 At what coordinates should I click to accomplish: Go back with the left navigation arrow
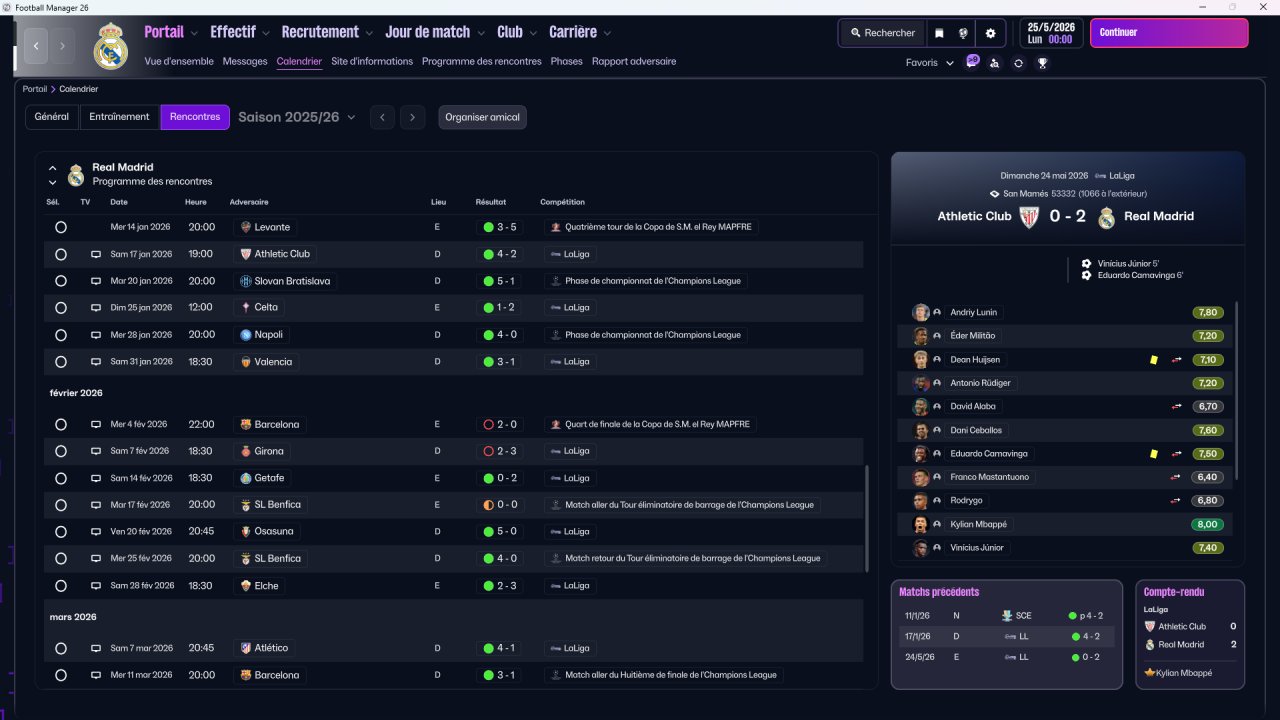(x=37, y=45)
